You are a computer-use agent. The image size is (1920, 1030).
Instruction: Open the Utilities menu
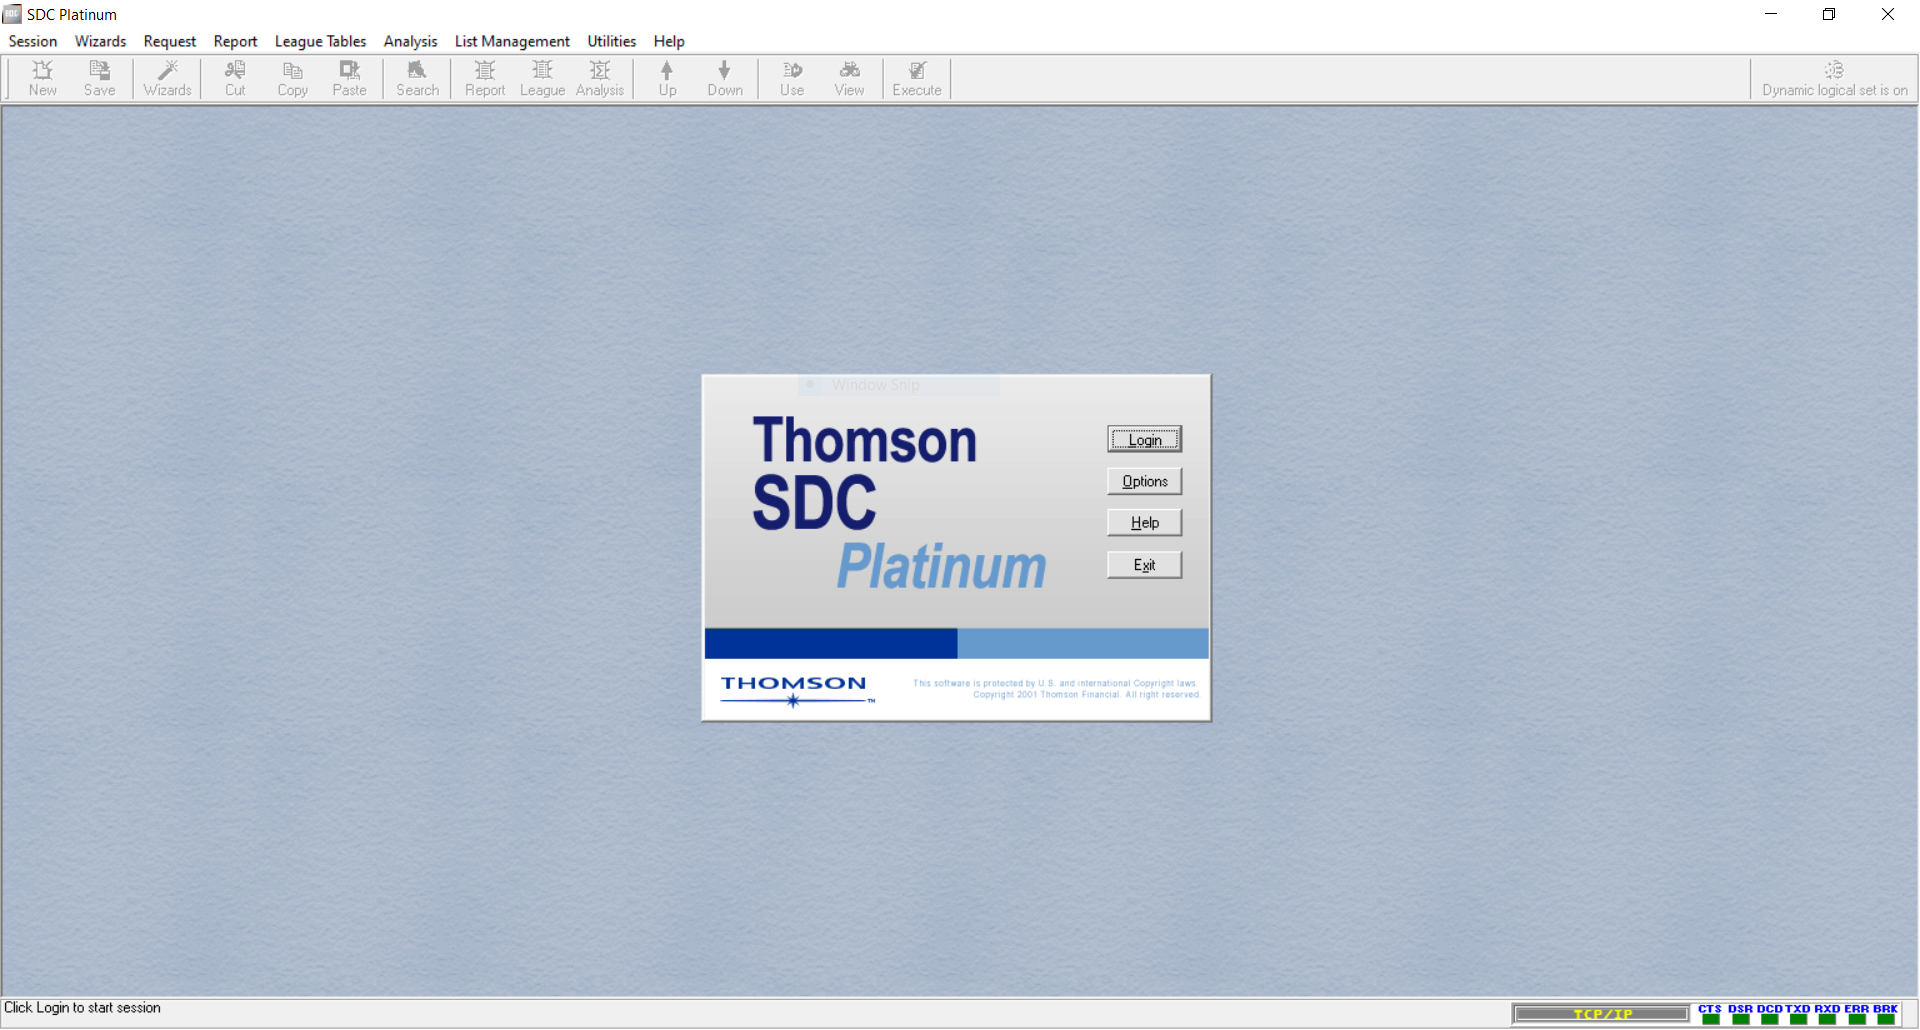[611, 41]
